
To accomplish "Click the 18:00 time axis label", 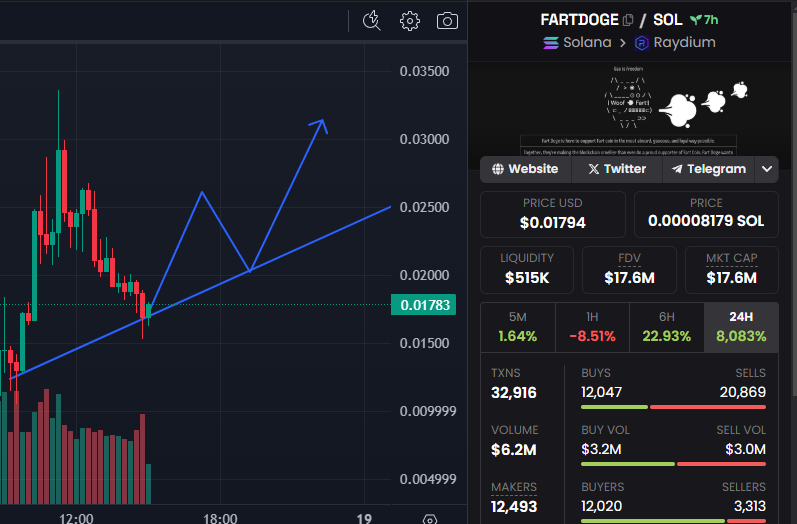I will [x=220, y=518].
